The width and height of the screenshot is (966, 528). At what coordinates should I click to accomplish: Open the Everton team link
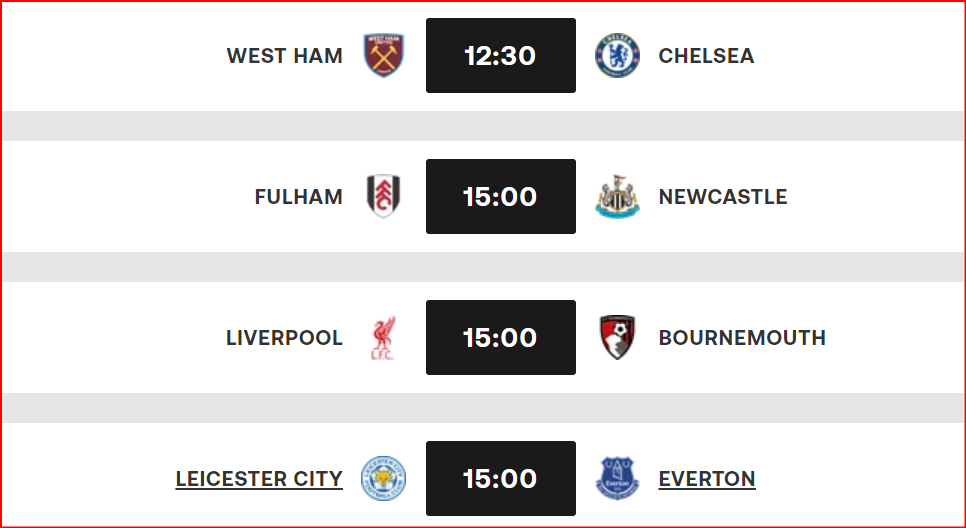click(x=707, y=479)
